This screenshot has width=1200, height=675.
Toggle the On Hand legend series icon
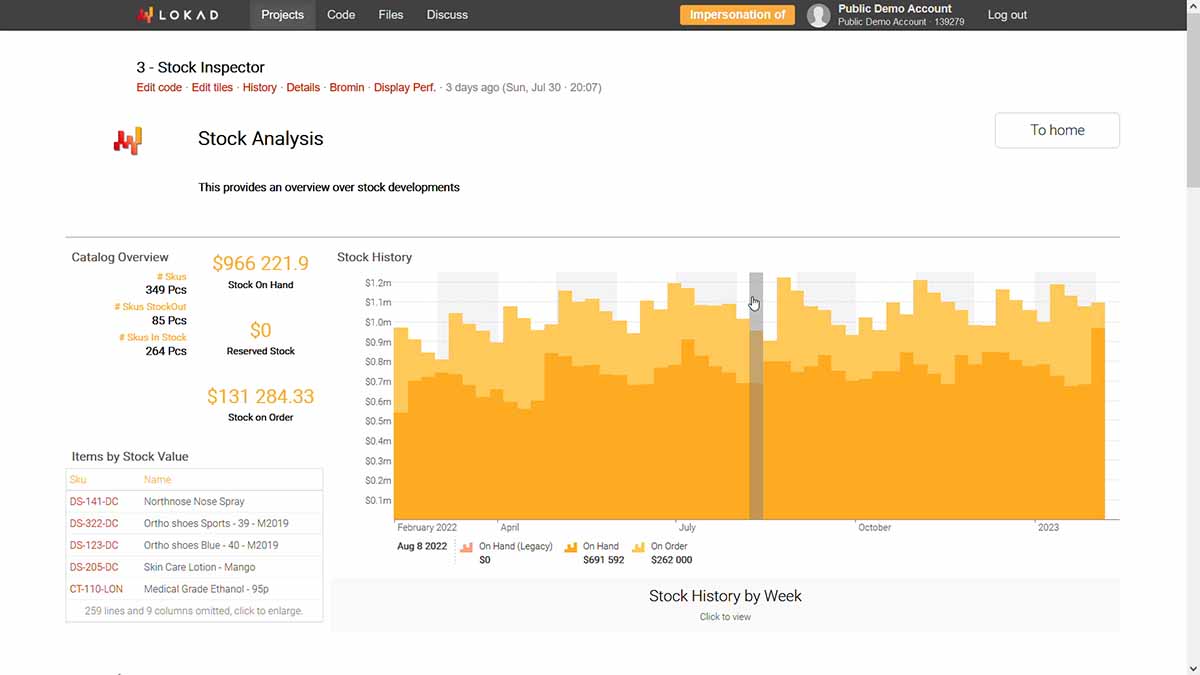[x=571, y=547]
